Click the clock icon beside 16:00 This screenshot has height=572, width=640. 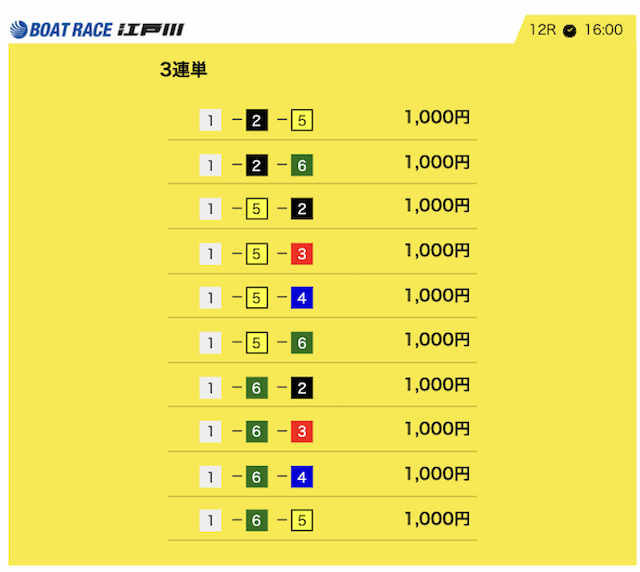pyautogui.click(x=570, y=31)
